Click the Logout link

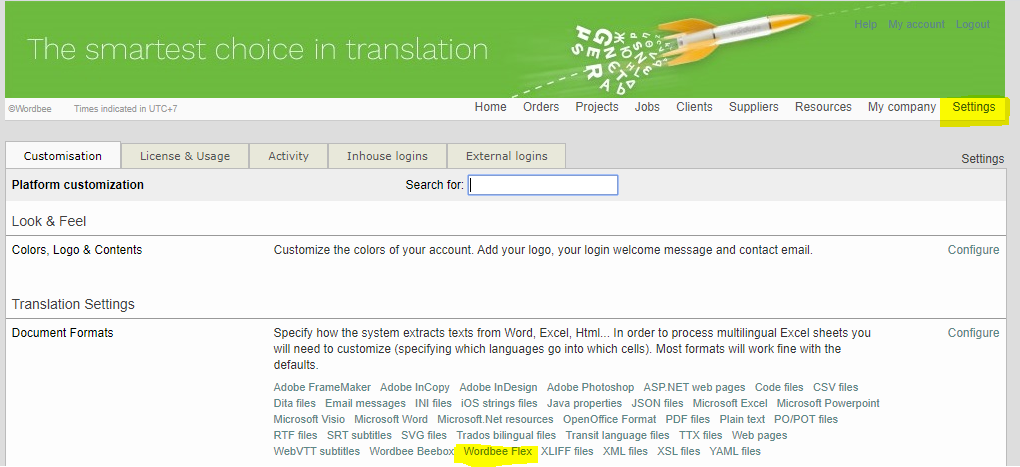coord(972,24)
